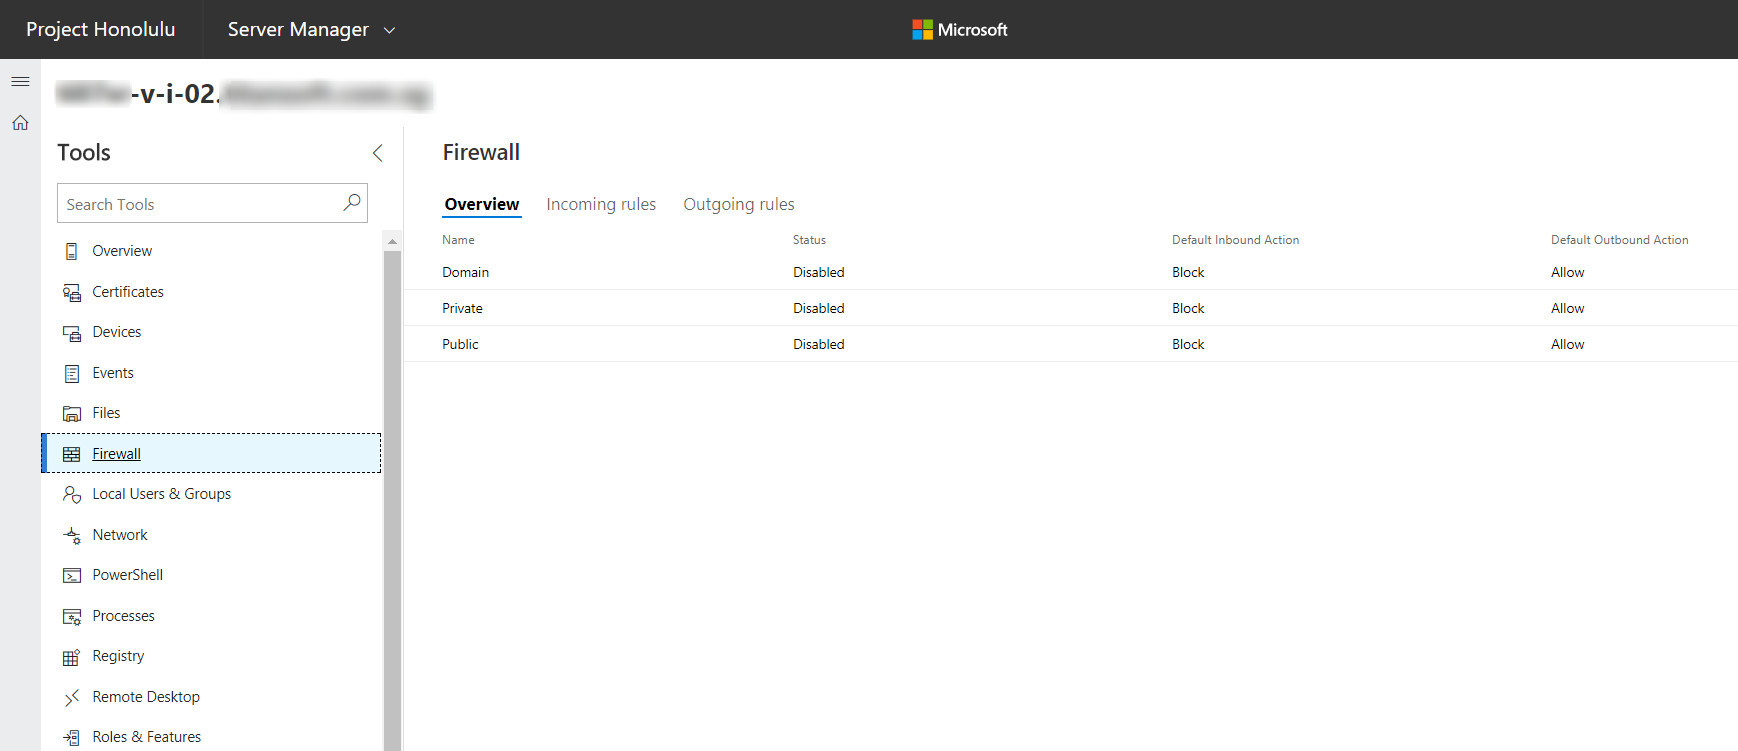This screenshot has height=751, width=1738.
Task: Click the PowerShell tool icon
Action: pos(72,575)
